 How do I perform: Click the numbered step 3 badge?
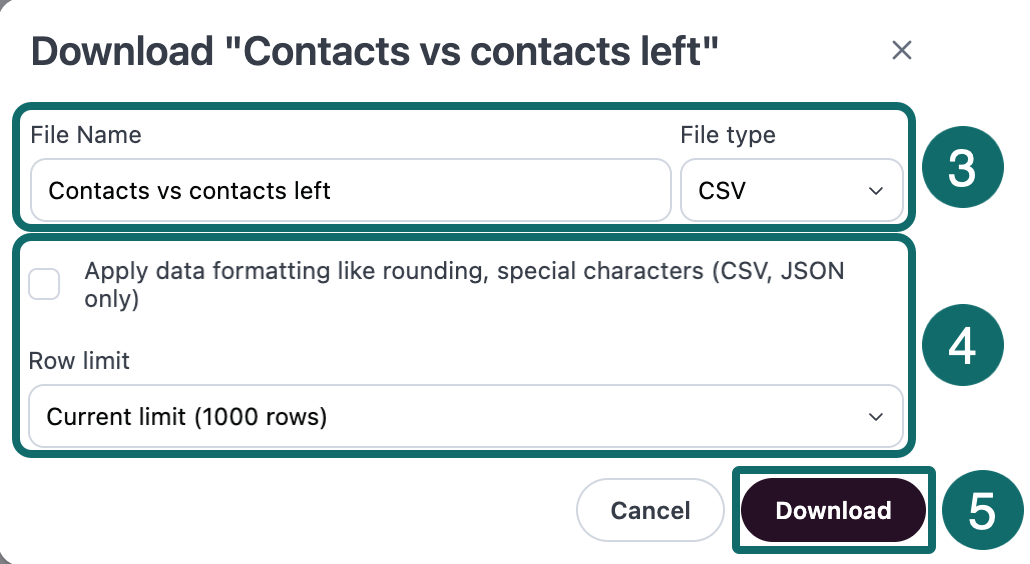point(961,168)
